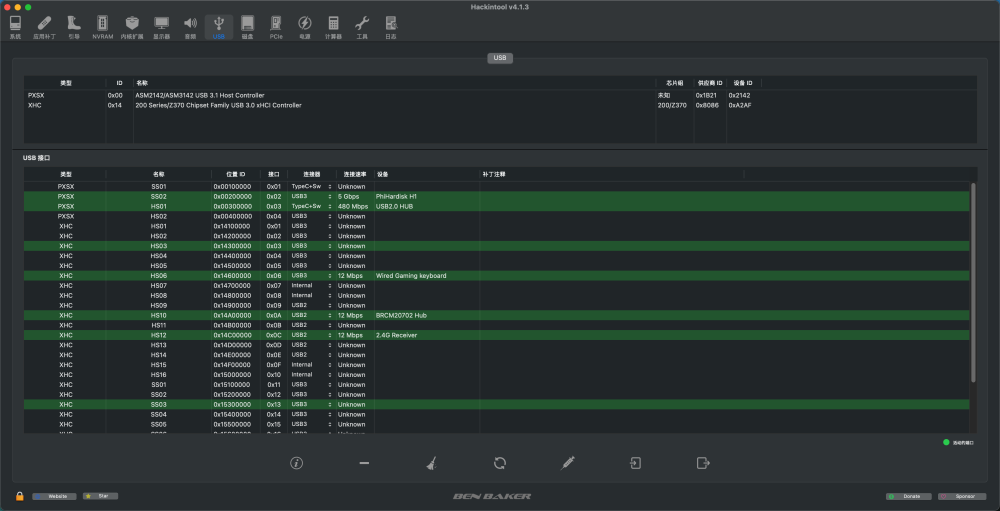Click the info icon below the USB table
This screenshot has width=1000, height=511.
(x=296, y=463)
